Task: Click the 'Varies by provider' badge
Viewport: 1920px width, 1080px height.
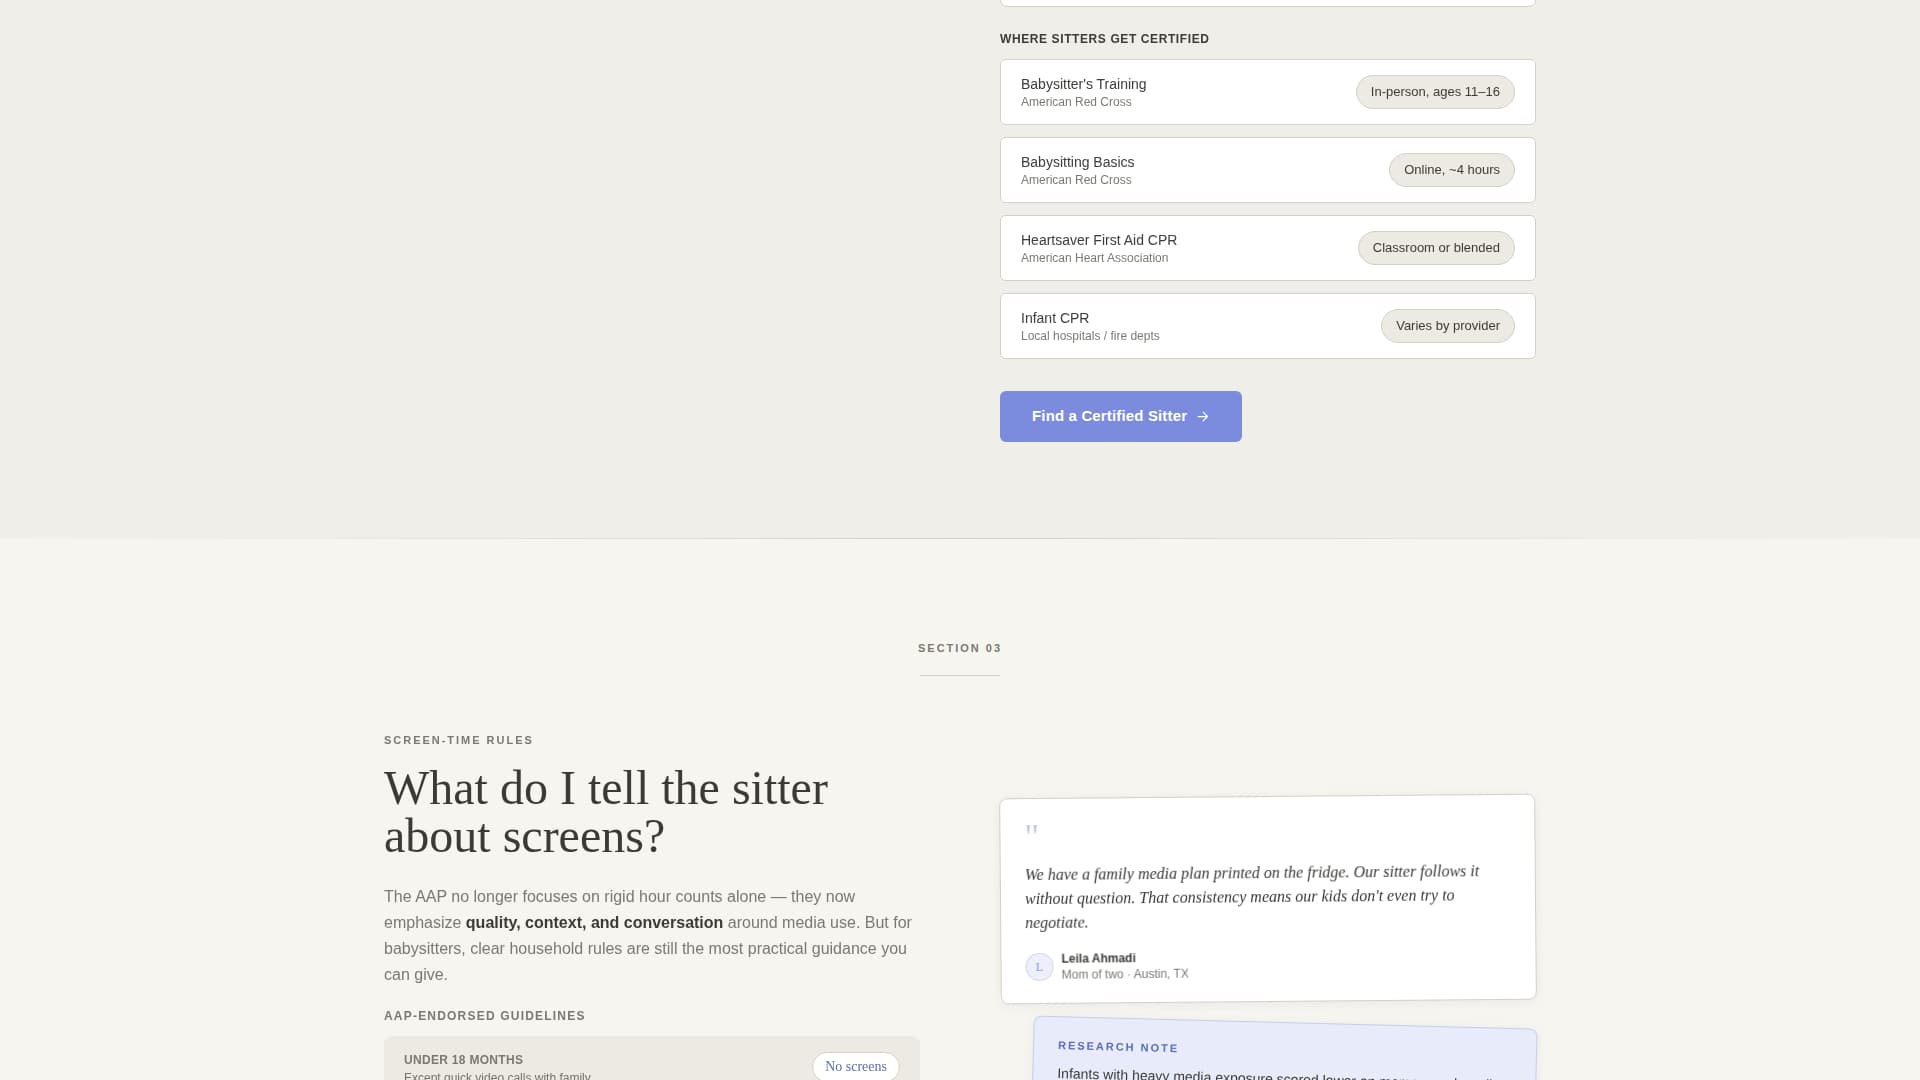Action: pyautogui.click(x=1447, y=326)
